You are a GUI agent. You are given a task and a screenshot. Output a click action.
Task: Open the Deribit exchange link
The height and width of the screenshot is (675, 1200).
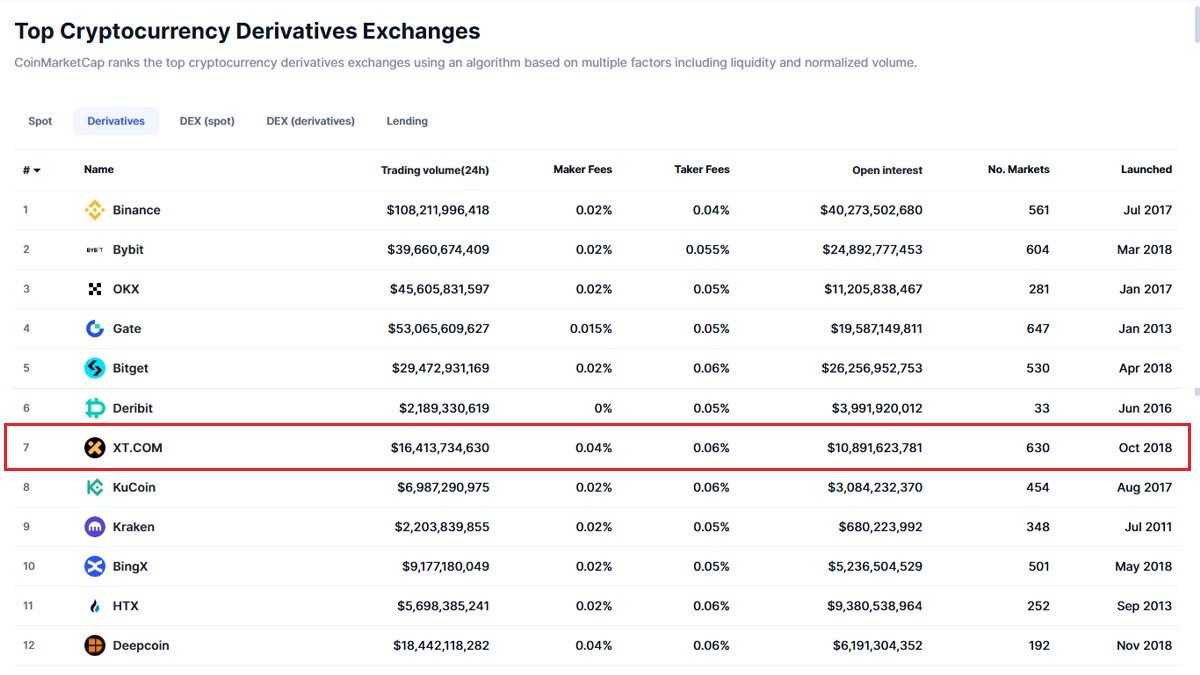pos(133,408)
